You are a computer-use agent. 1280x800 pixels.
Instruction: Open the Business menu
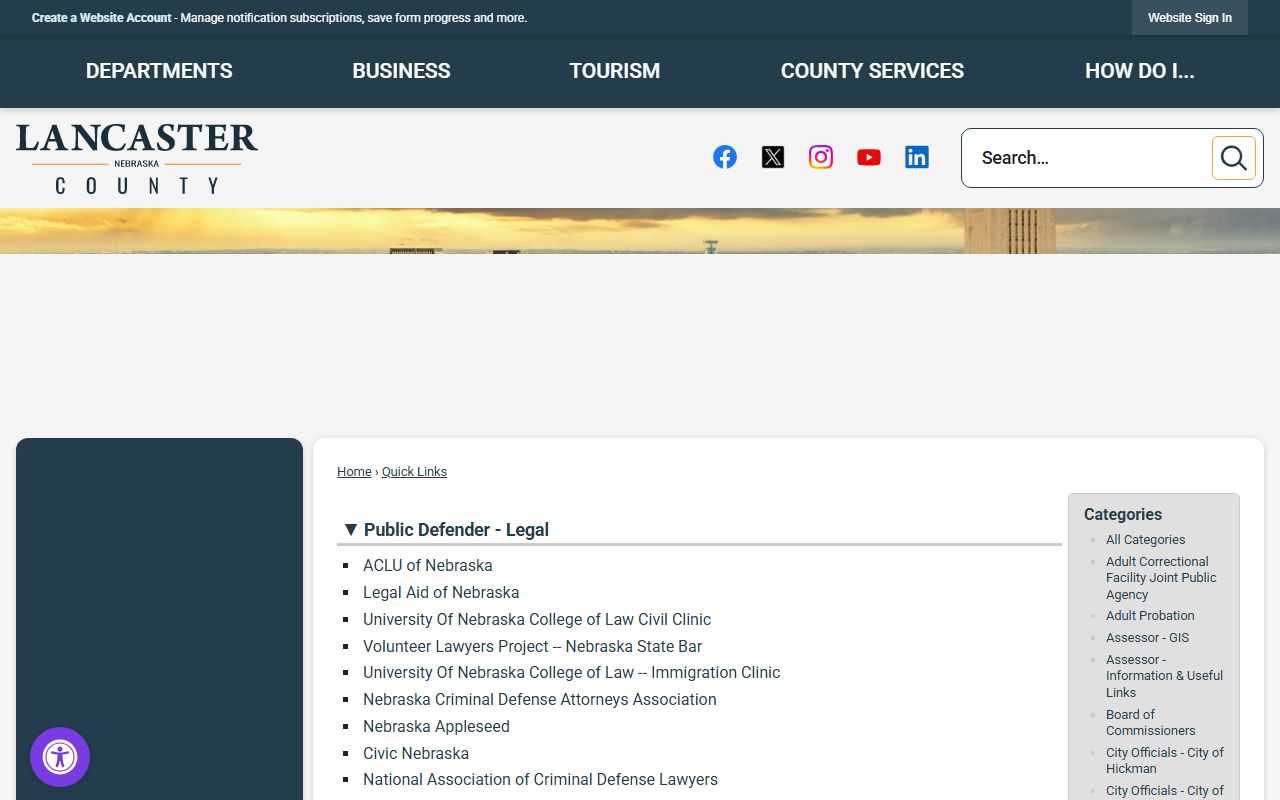click(x=401, y=71)
